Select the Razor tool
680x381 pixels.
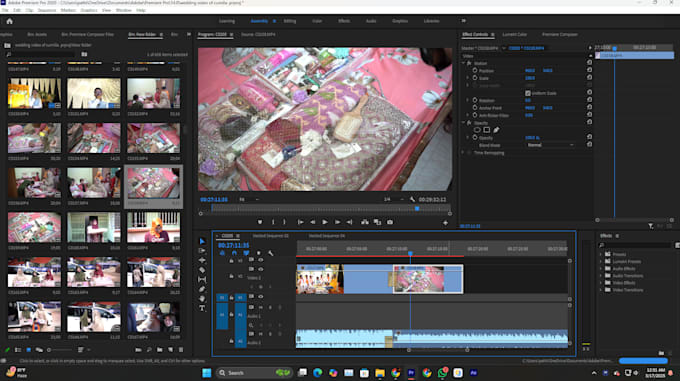[x=202, y=270]
